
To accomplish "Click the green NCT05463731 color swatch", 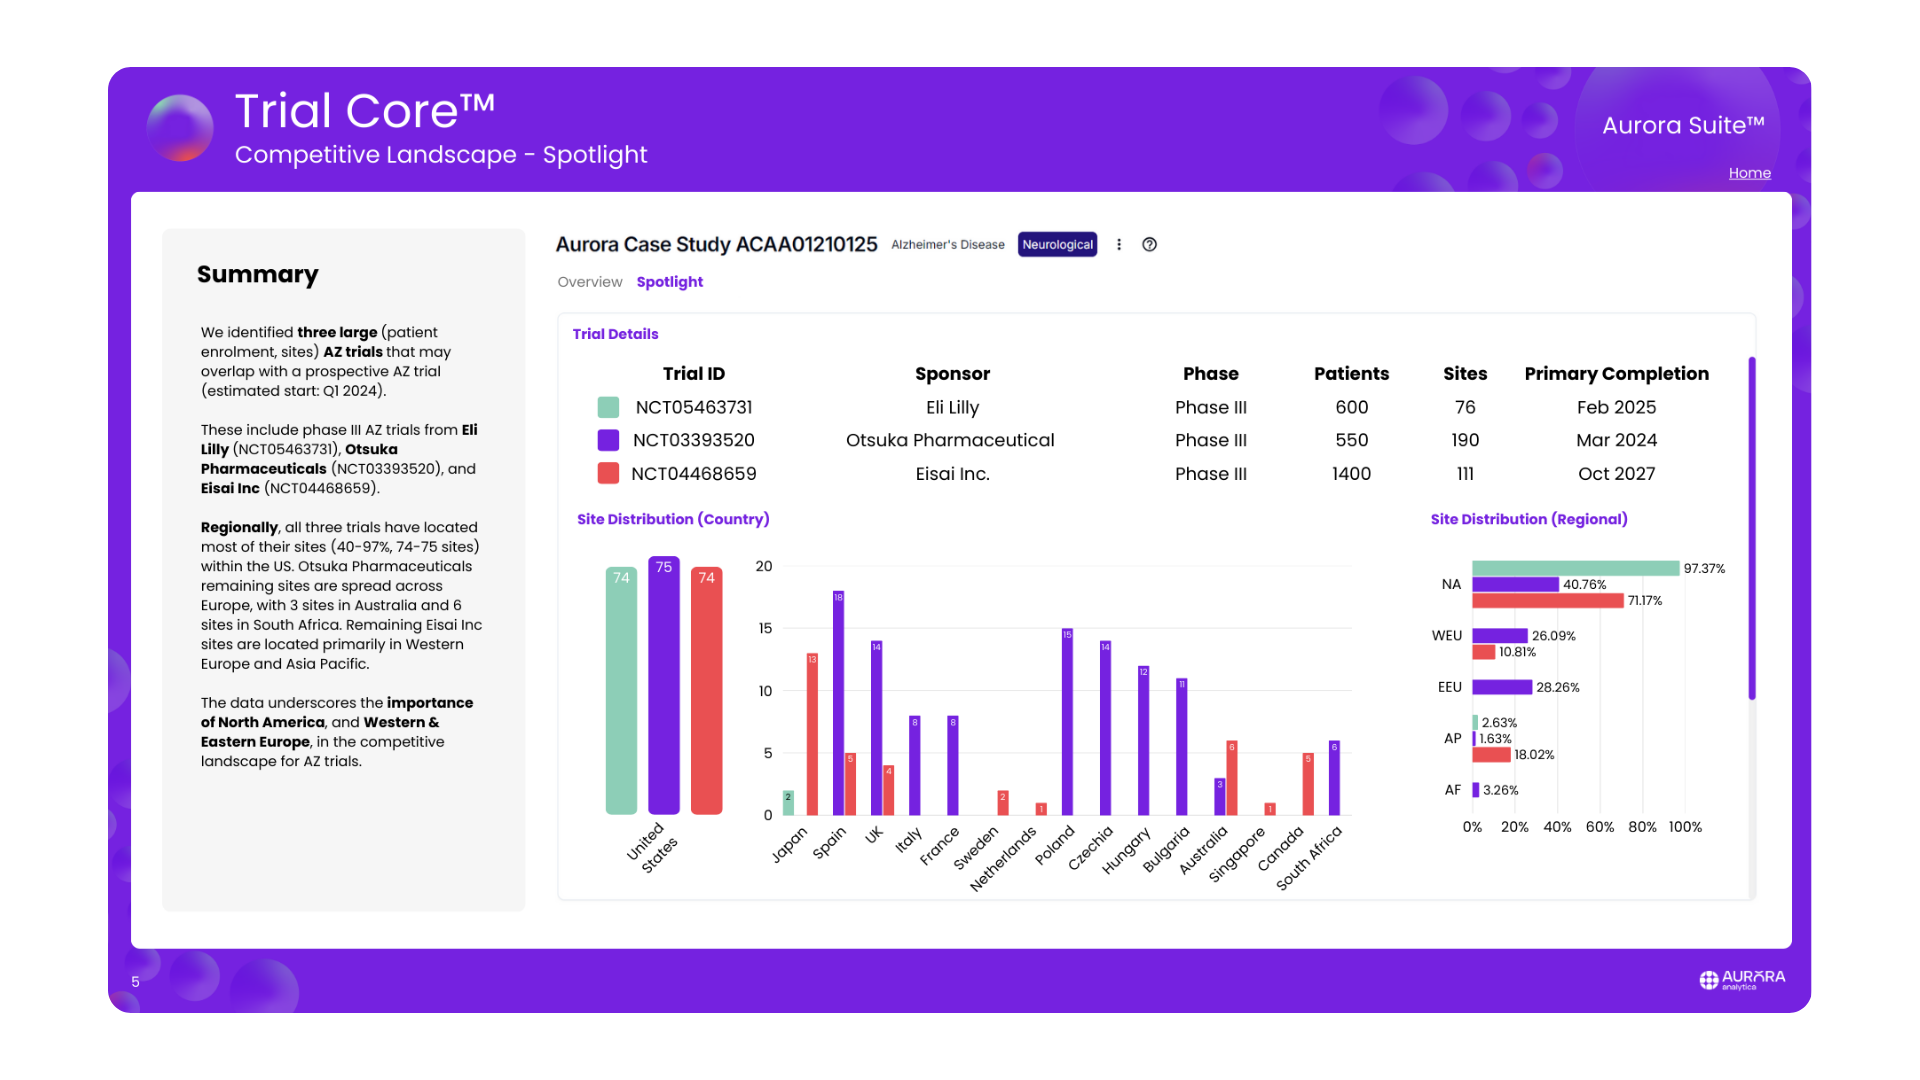I will point(608,407).
